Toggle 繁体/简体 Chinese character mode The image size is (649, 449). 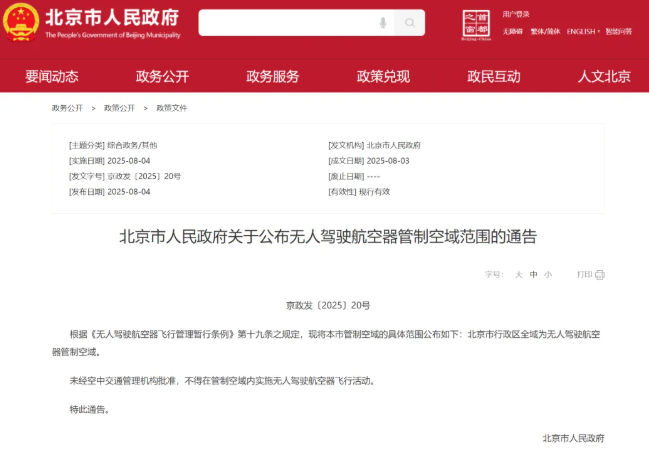coord(544,32)
